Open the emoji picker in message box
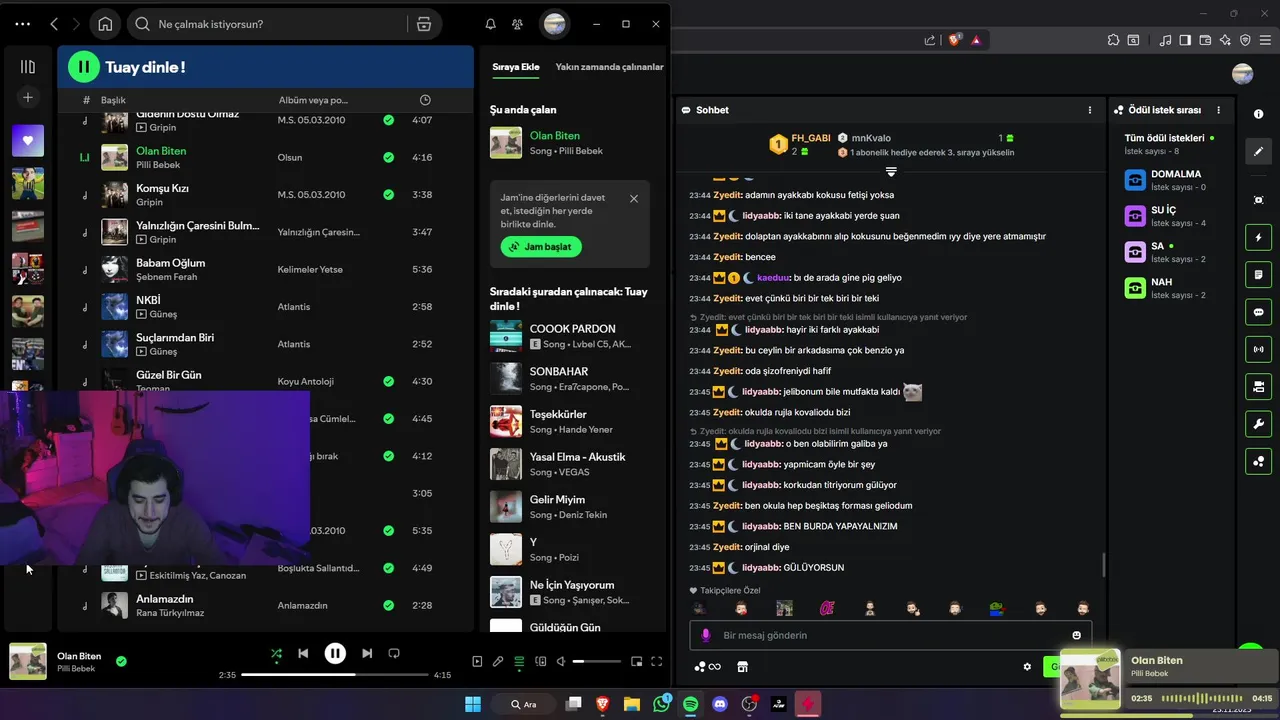This screenshot has width=1280, height=720. tap(1077, 635)
